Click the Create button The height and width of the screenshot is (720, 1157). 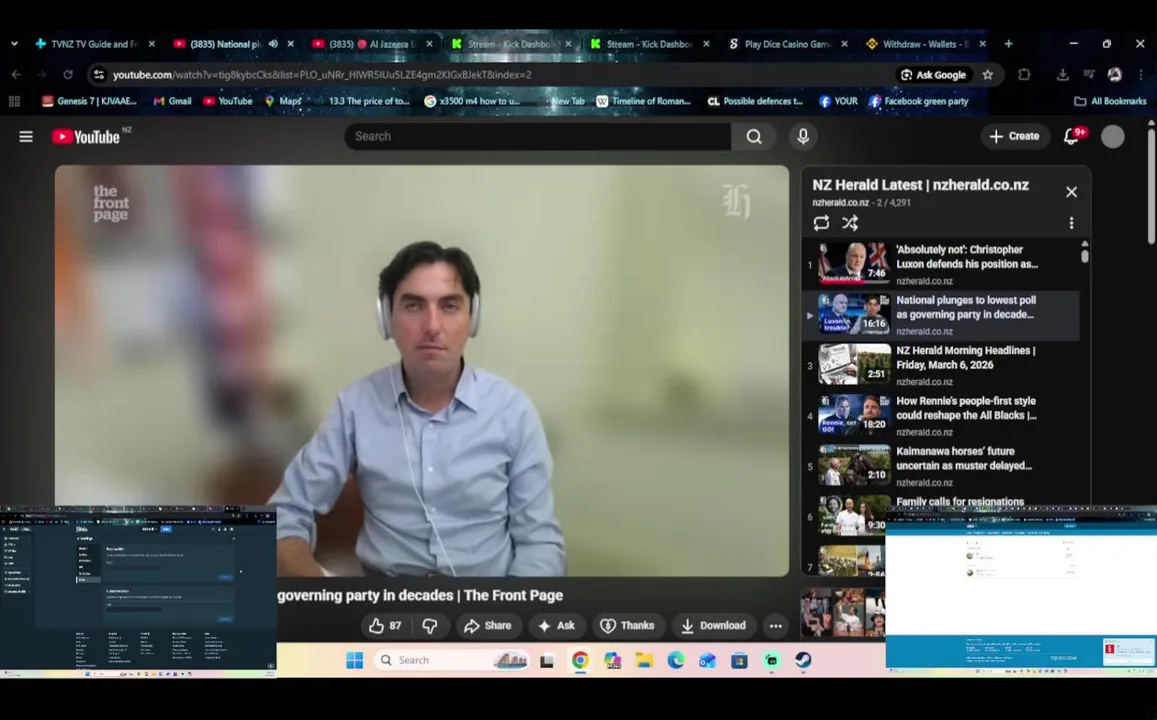click(1015, 136)
